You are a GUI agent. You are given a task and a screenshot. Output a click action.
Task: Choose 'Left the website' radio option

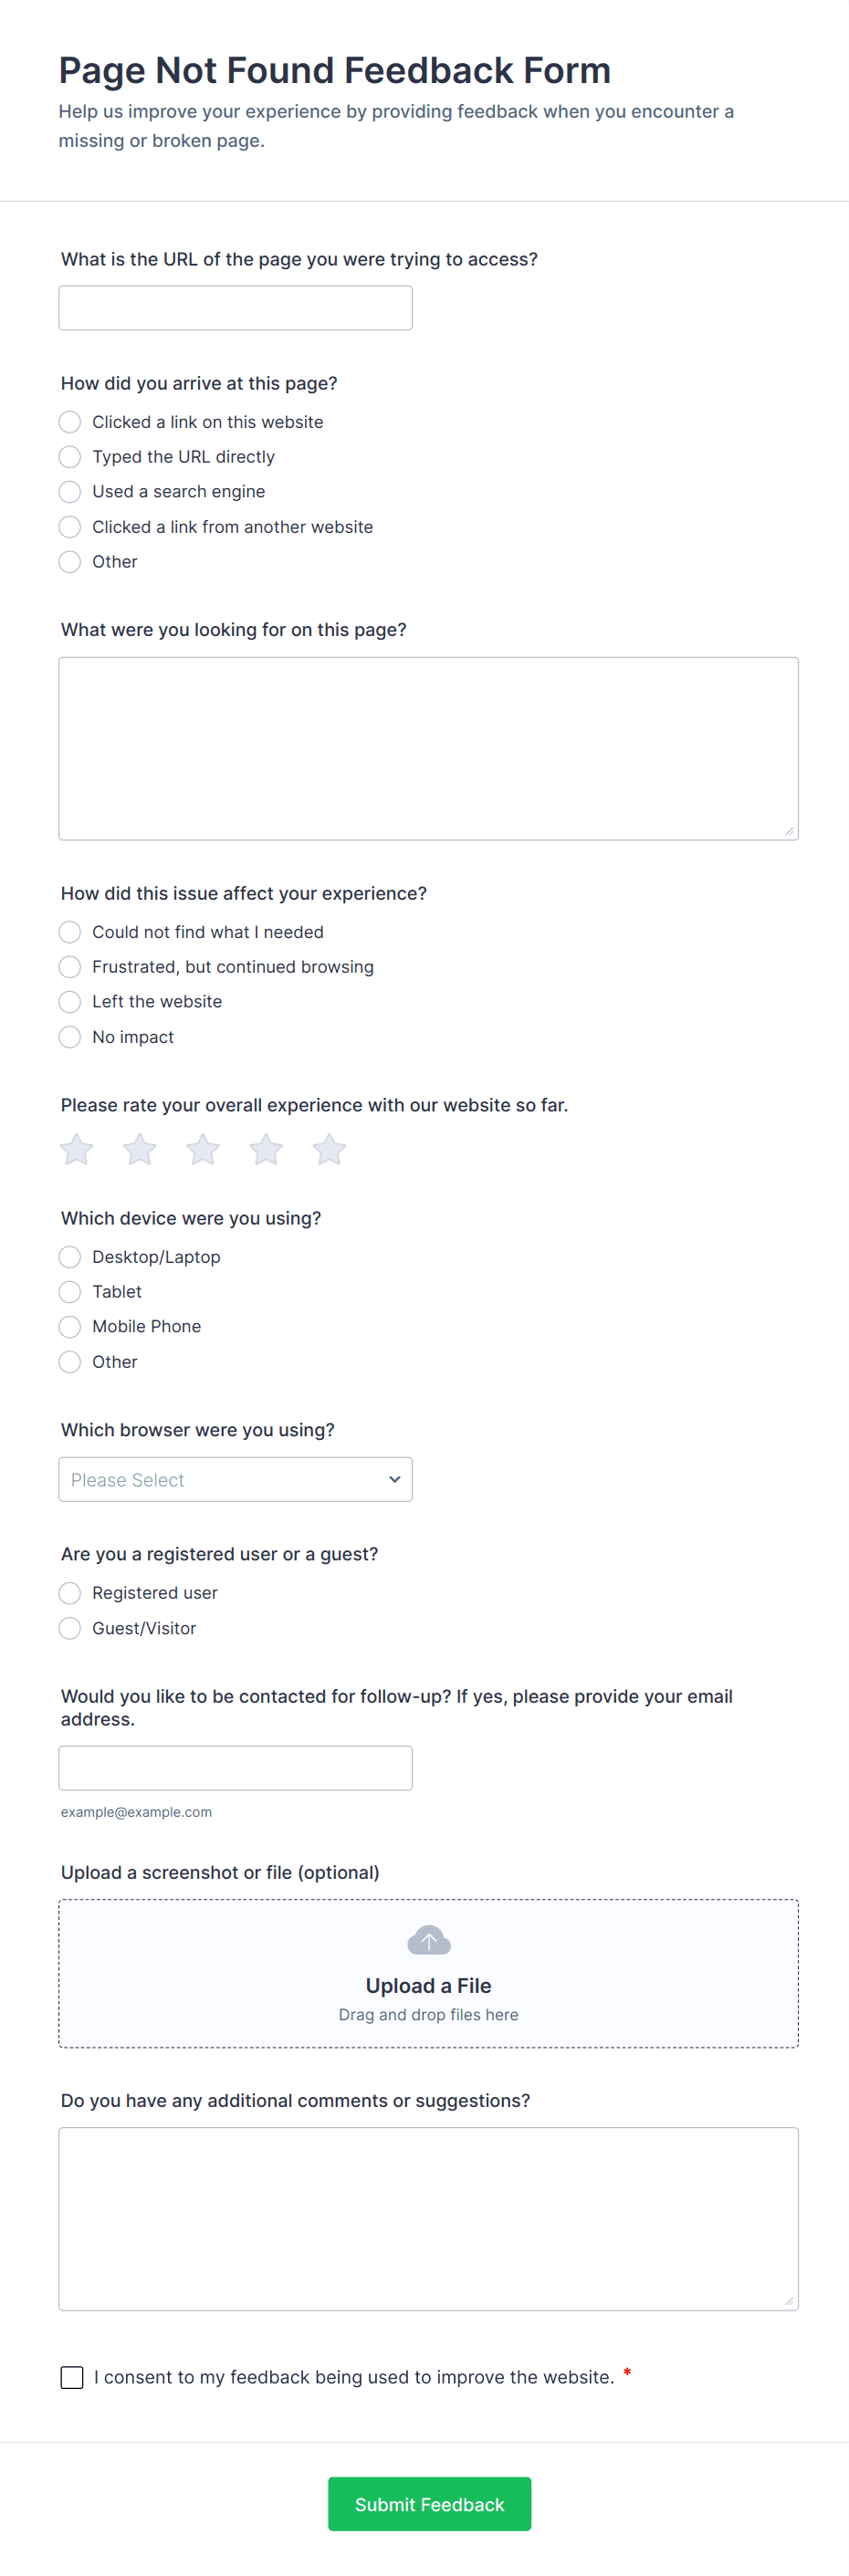(x=70, y=1002)
